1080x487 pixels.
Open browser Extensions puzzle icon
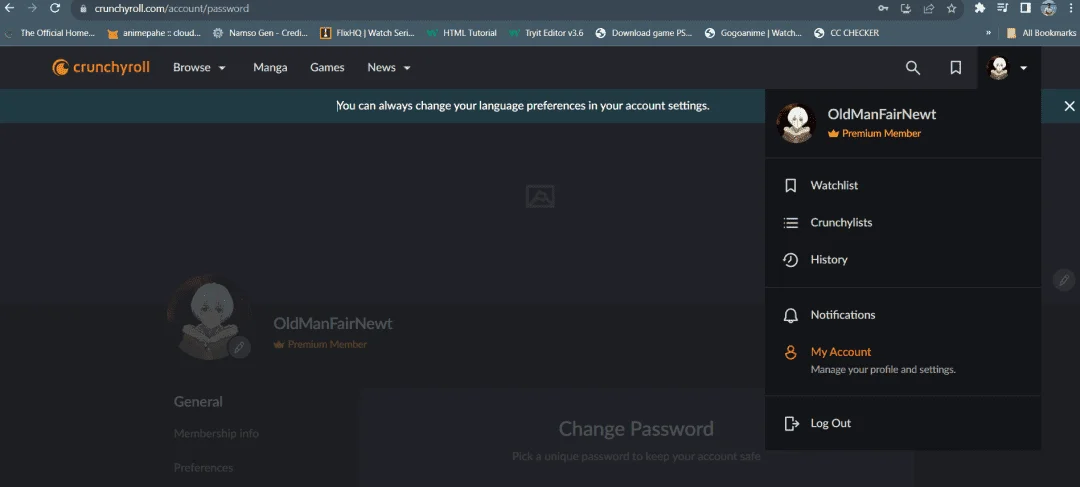[979, 8]
